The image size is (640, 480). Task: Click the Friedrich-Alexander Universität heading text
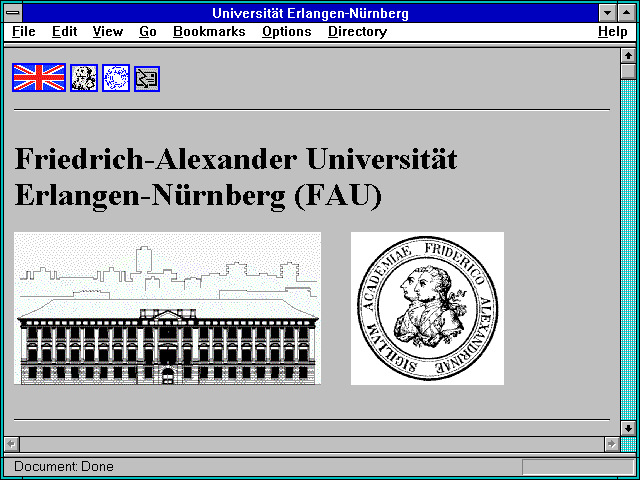coord(236,177)
